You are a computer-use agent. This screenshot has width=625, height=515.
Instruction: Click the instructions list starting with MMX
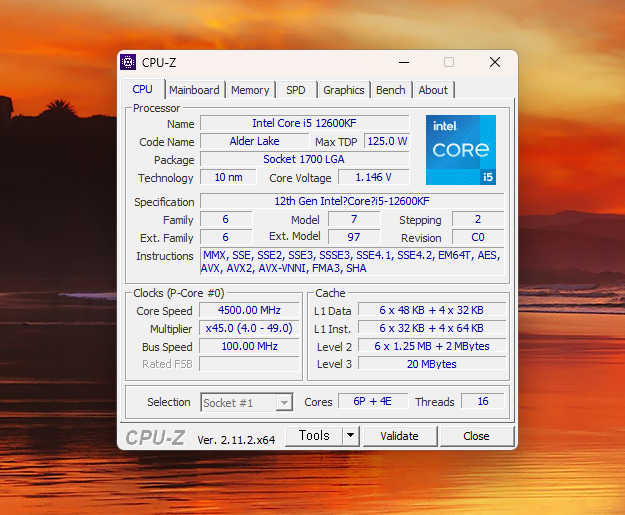pyautogui.click(x=352, y=261)
